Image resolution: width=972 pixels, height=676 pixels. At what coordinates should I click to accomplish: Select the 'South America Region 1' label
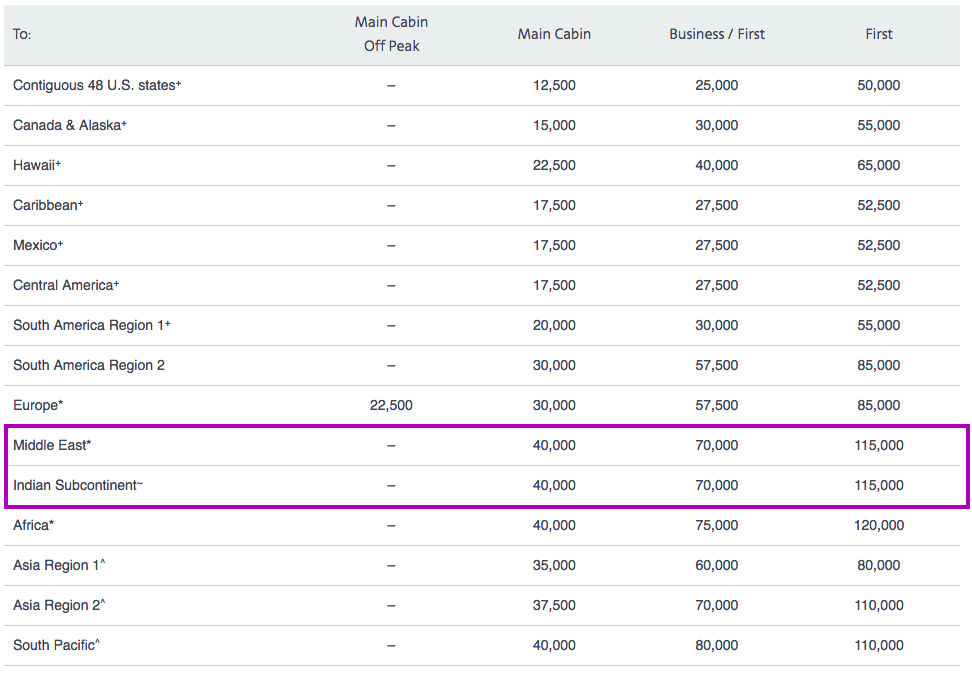coord(92,325)
